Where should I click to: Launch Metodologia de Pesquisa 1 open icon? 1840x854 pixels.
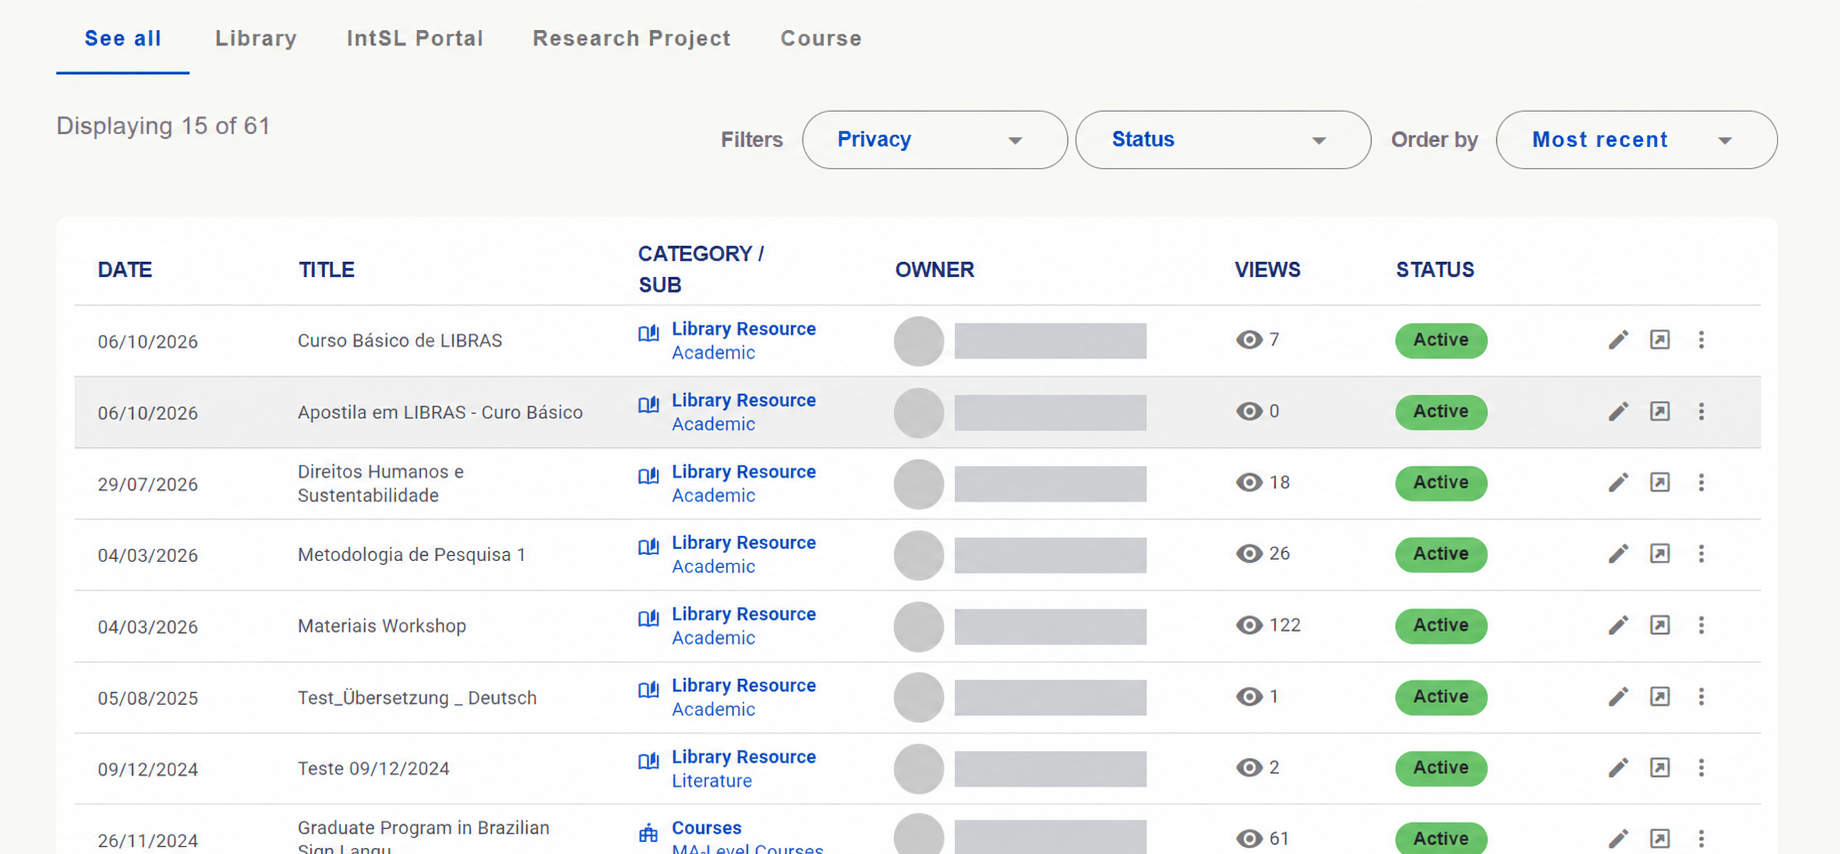[x=1660, y=554]
